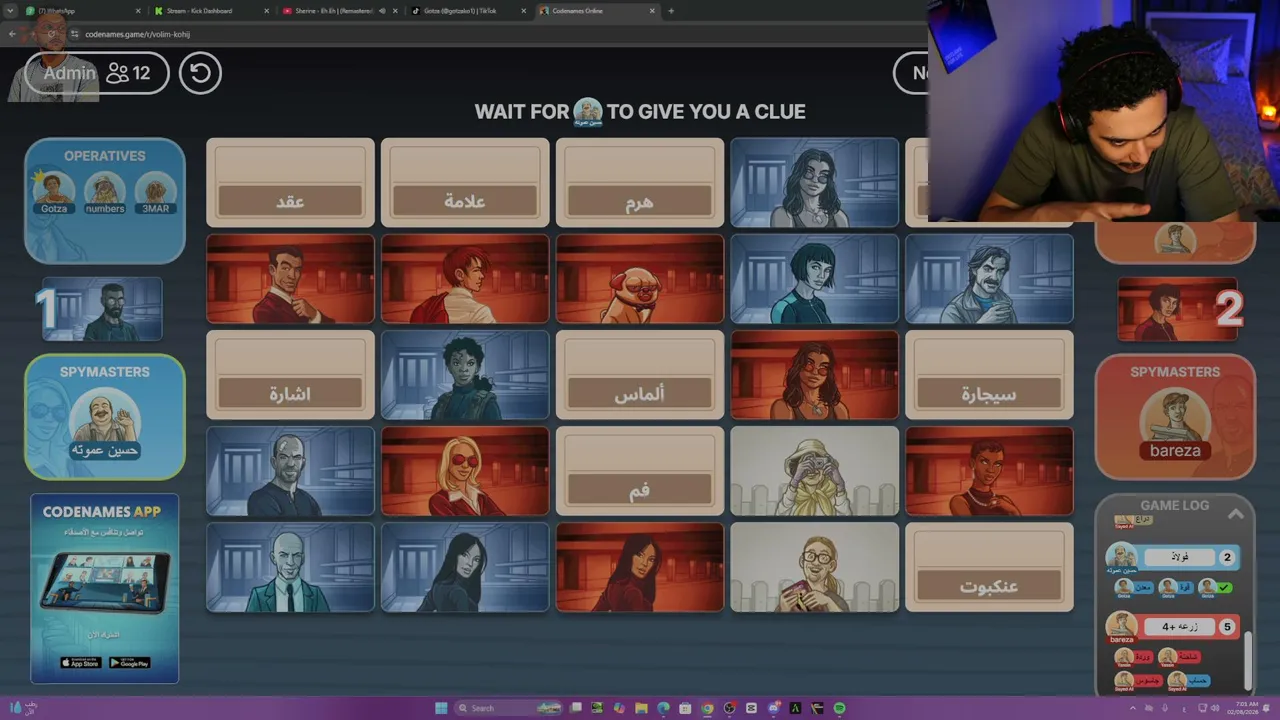
Task: Click the address bar URL codenames.game
Action: (137, 34)
